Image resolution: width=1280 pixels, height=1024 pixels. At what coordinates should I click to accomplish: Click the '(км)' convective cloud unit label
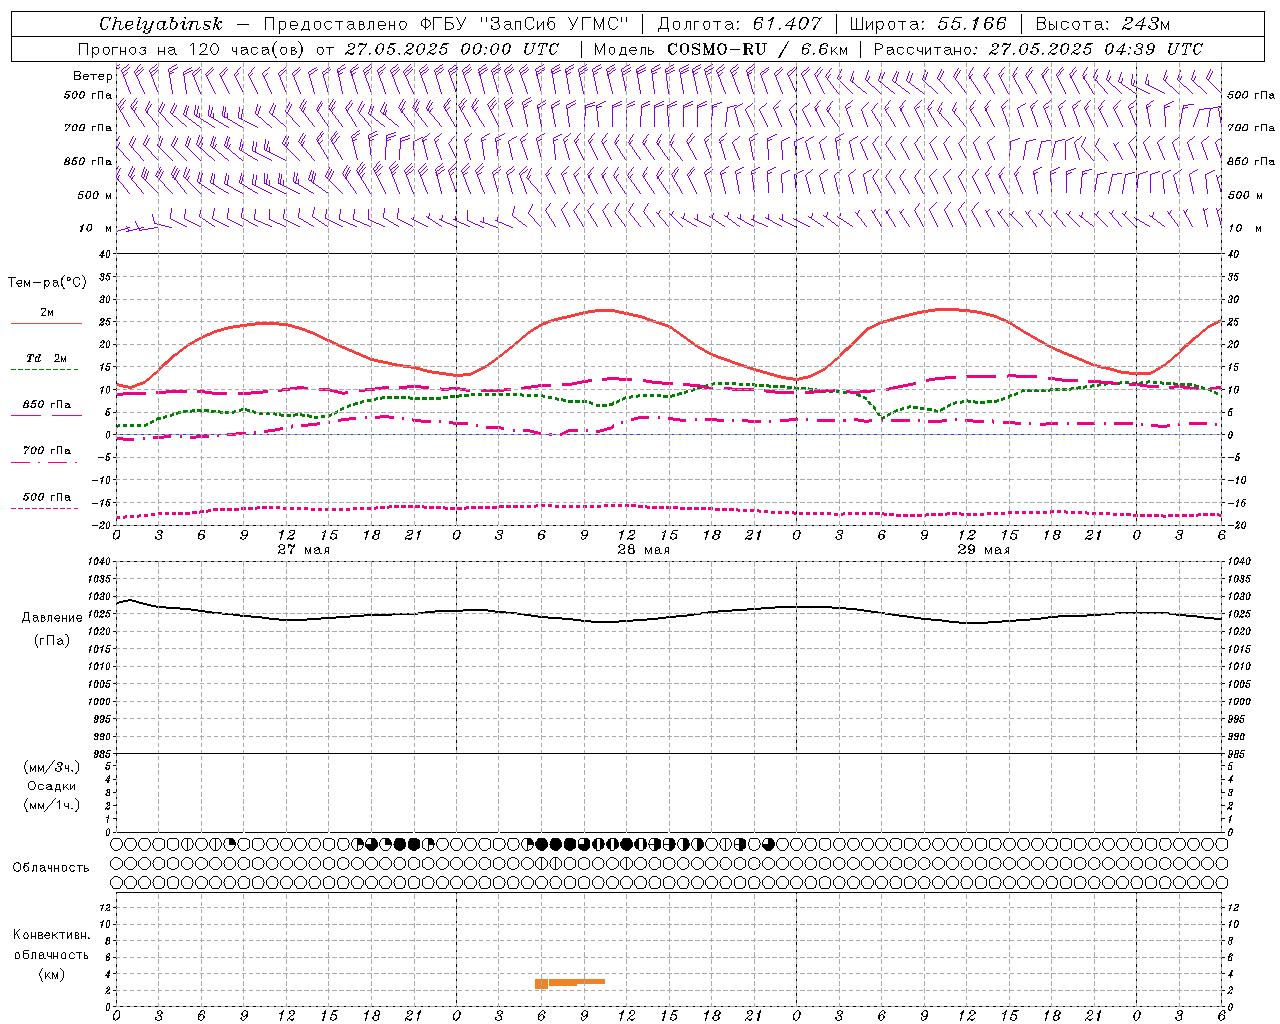52,974
